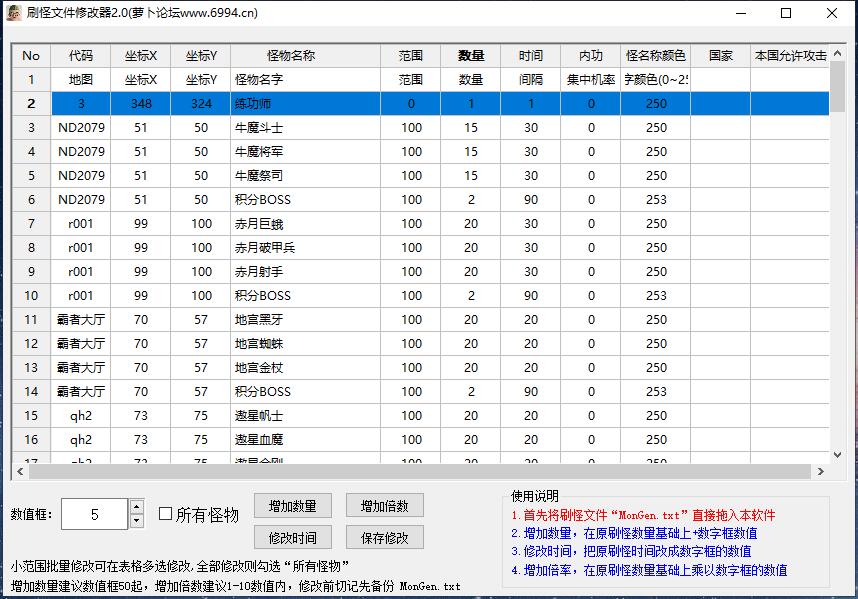Select the 积分BOSS cell in row 10
This screenshot has width=858, height=599.
(305, 296)
